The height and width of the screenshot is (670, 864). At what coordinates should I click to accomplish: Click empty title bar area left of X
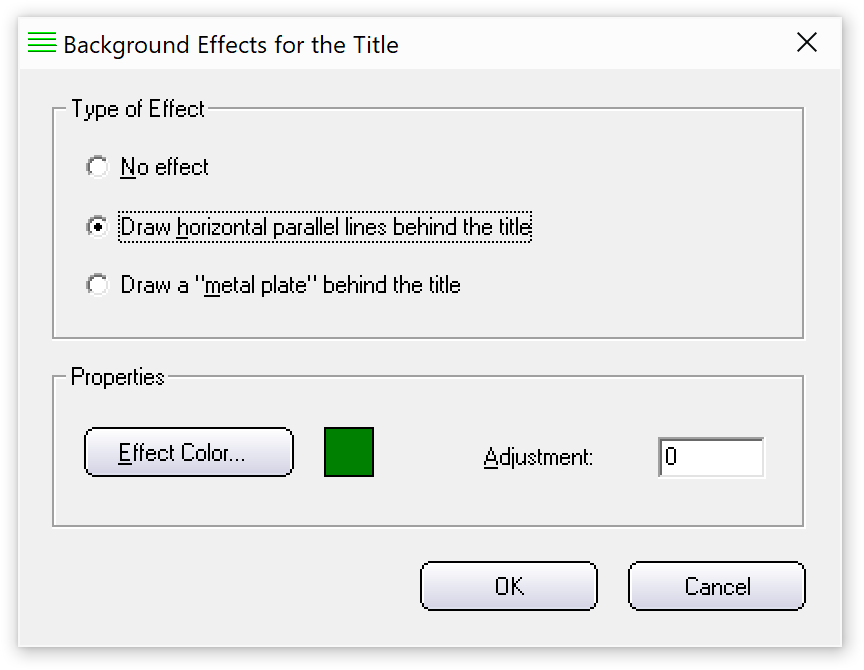pos(595,43)
